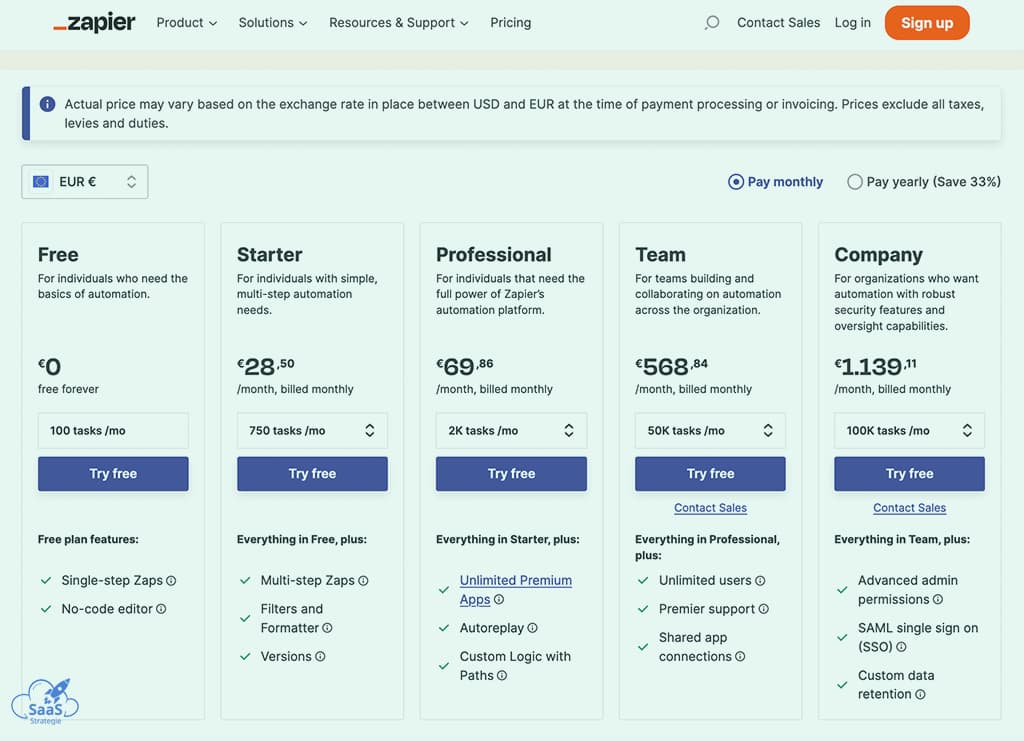Click the orange Sign up button
Screen dimensions: 1024x741
(927, 23)
